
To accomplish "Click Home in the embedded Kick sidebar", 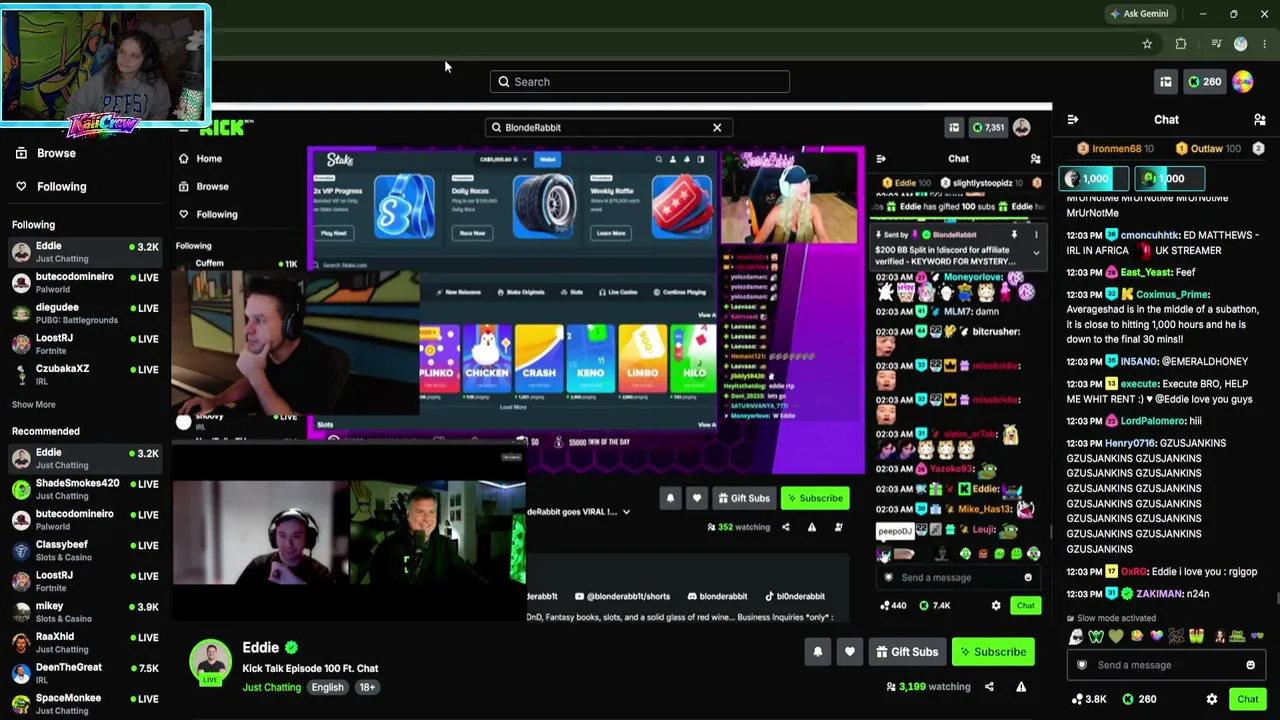I will coord(200,159).
